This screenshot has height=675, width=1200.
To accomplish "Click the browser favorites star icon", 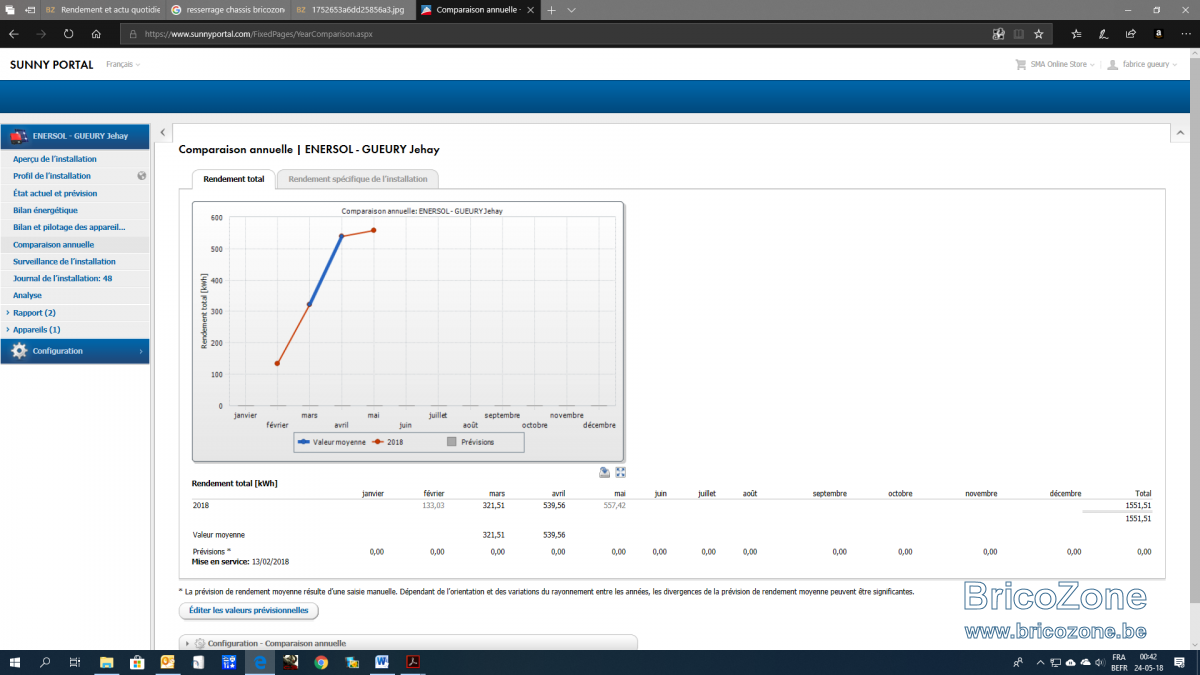I will coord(1039,33).
